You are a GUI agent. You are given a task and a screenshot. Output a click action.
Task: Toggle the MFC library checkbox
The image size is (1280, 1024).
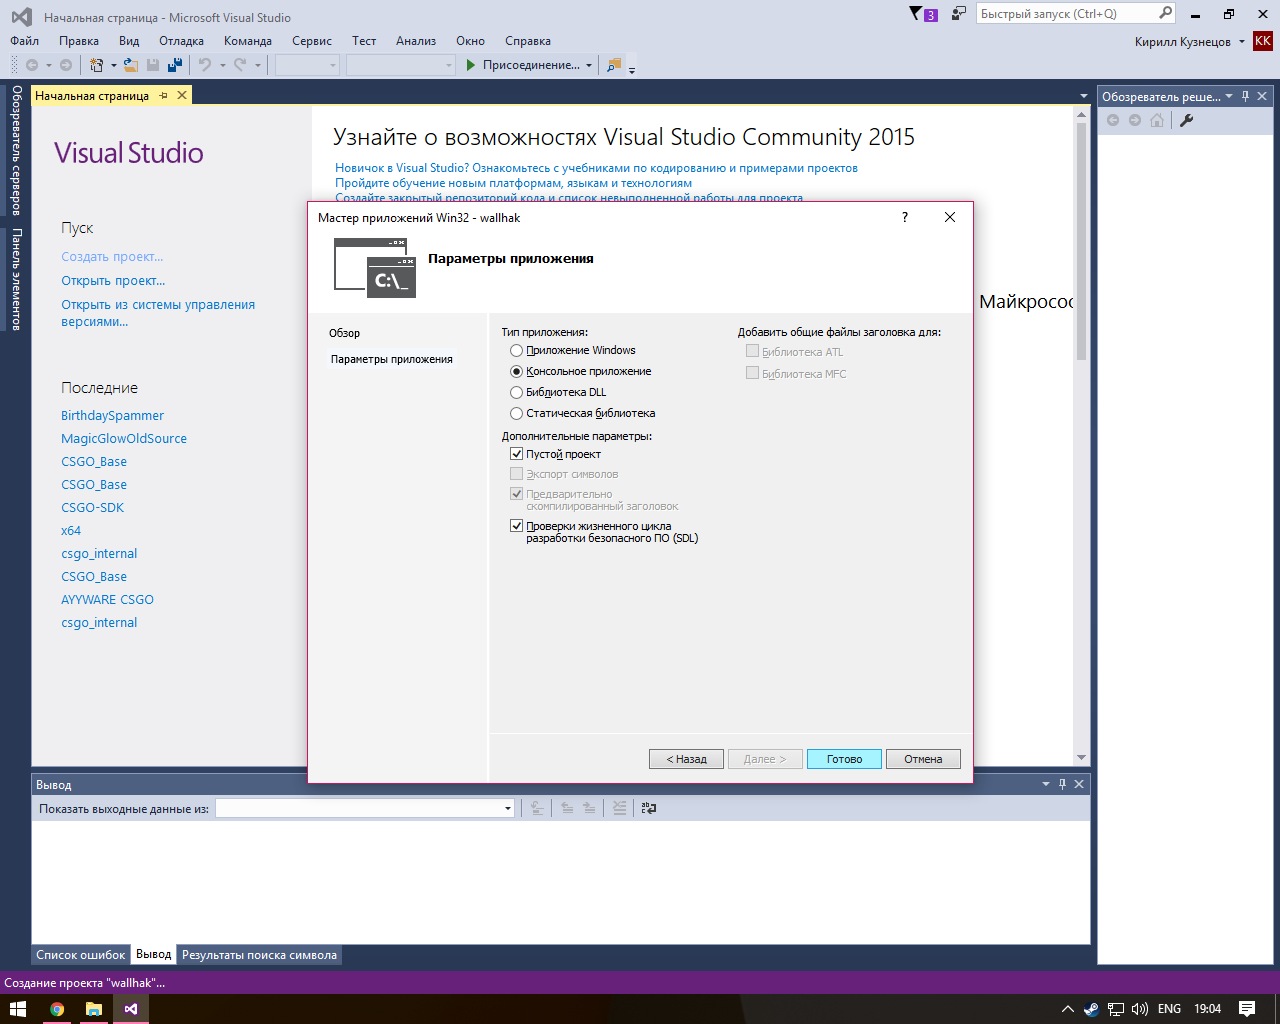click(753, 373)
